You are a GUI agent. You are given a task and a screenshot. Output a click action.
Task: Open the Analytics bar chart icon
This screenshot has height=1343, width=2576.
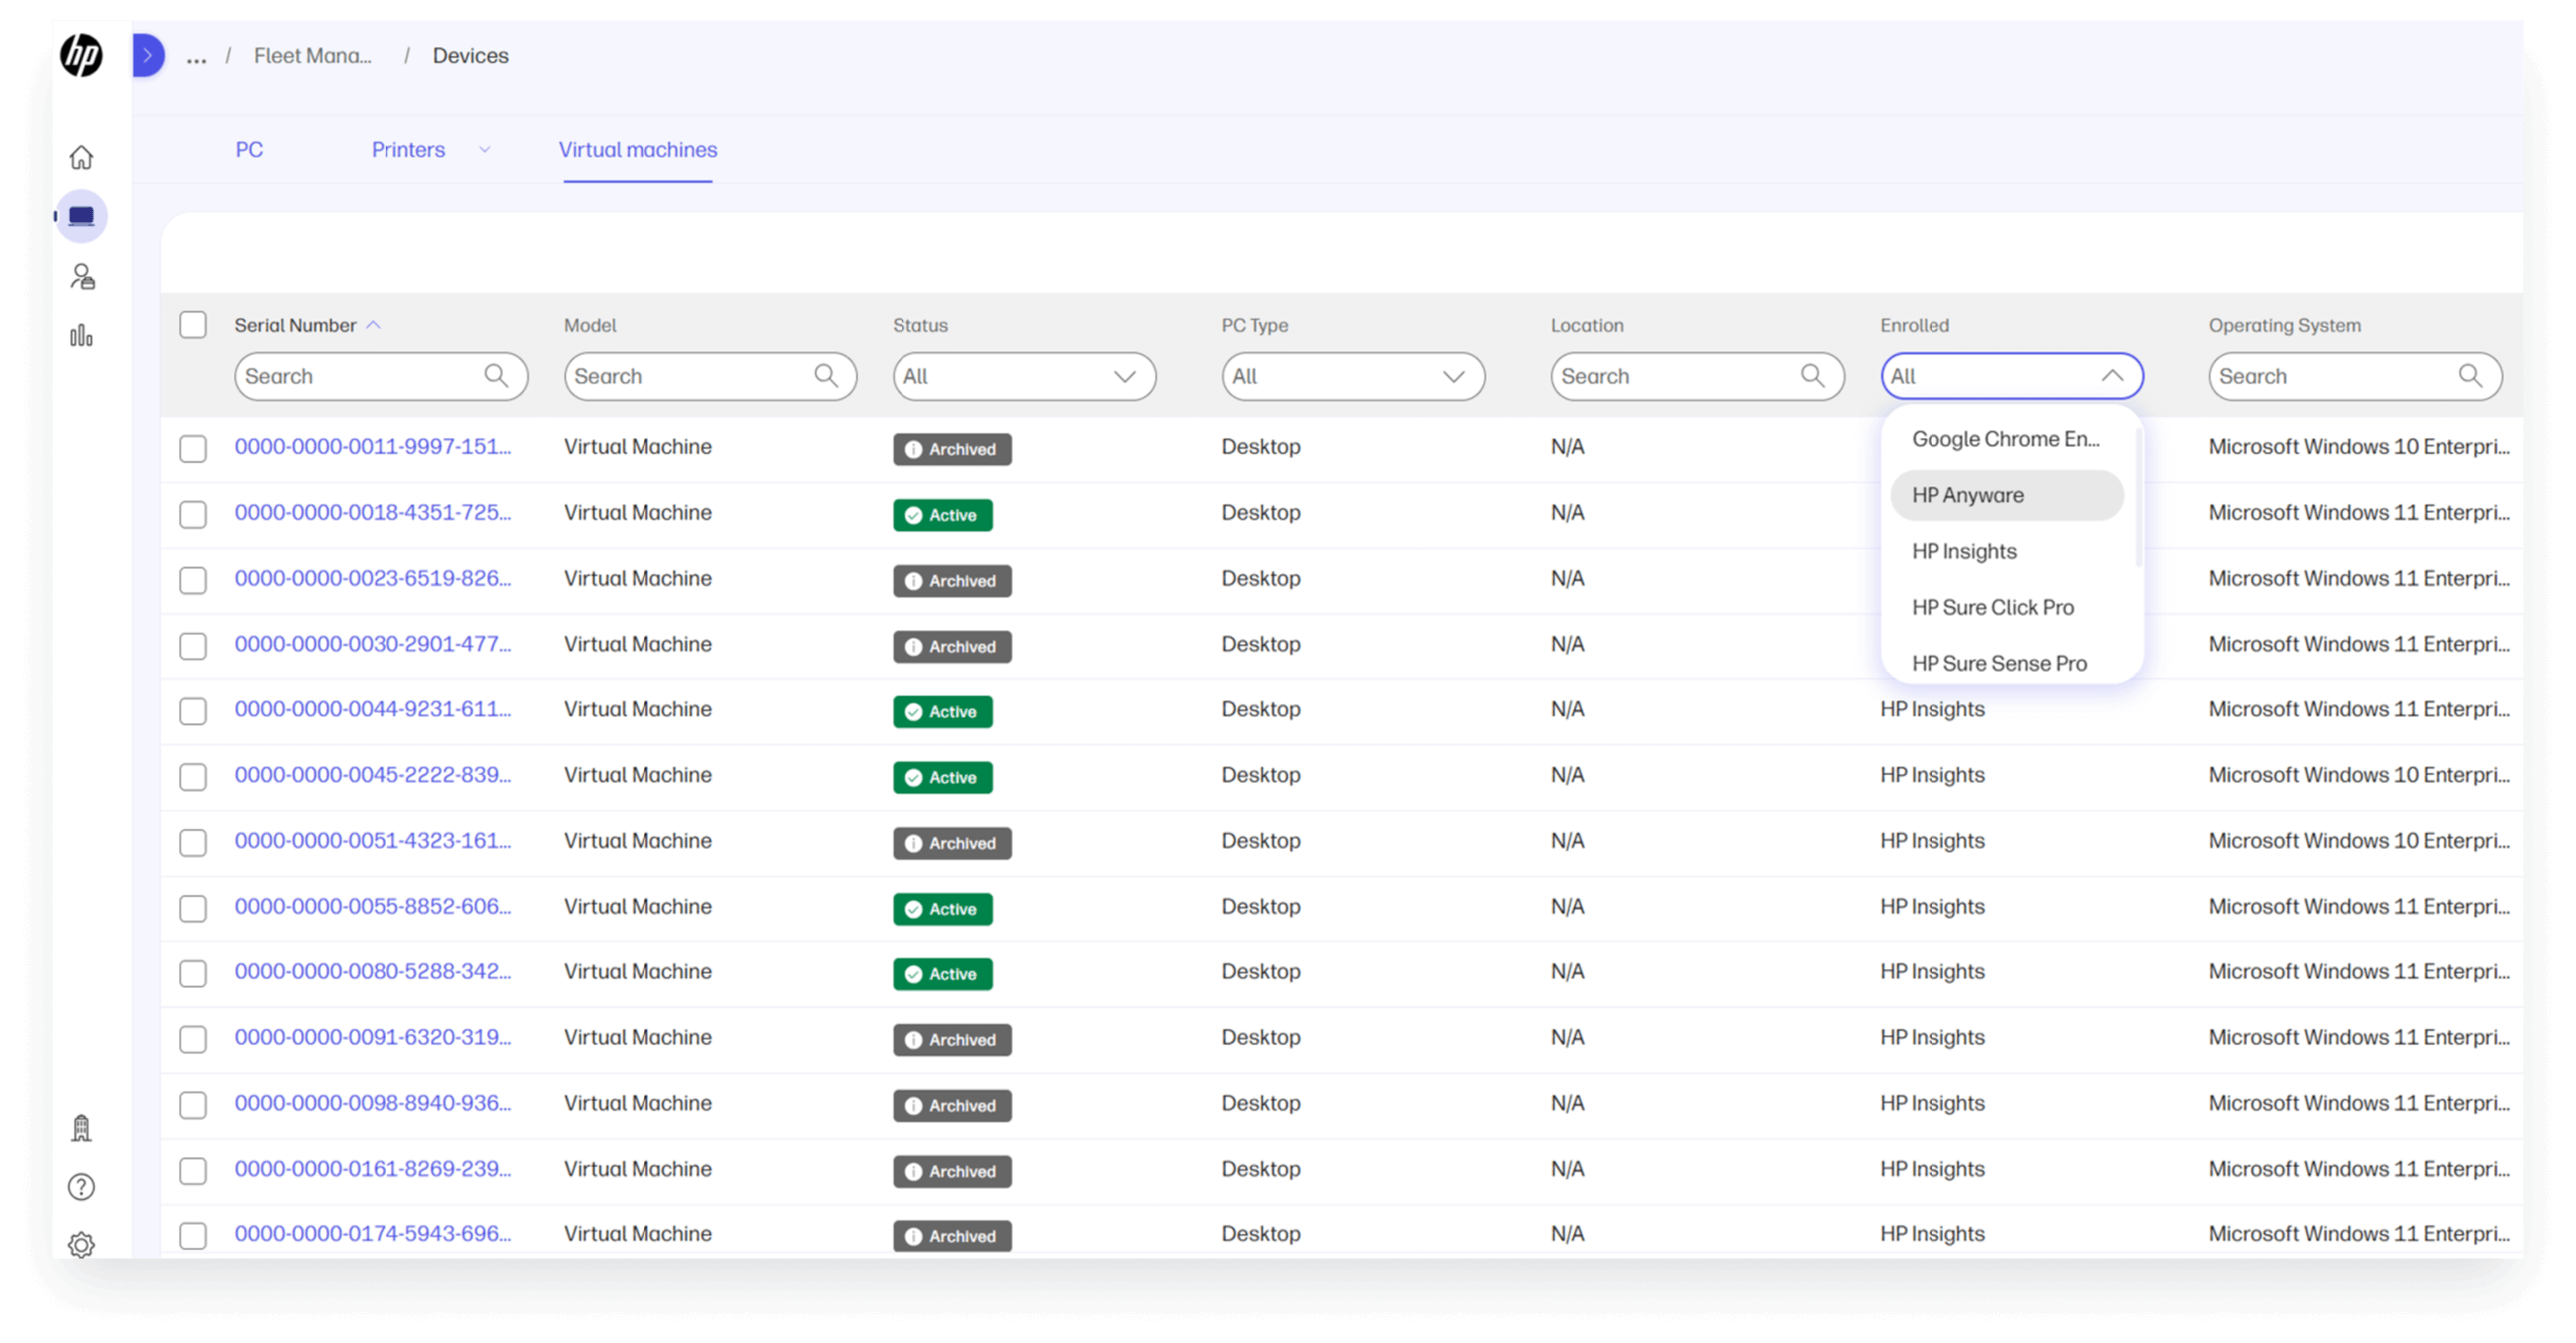click(x=81, y=335)
